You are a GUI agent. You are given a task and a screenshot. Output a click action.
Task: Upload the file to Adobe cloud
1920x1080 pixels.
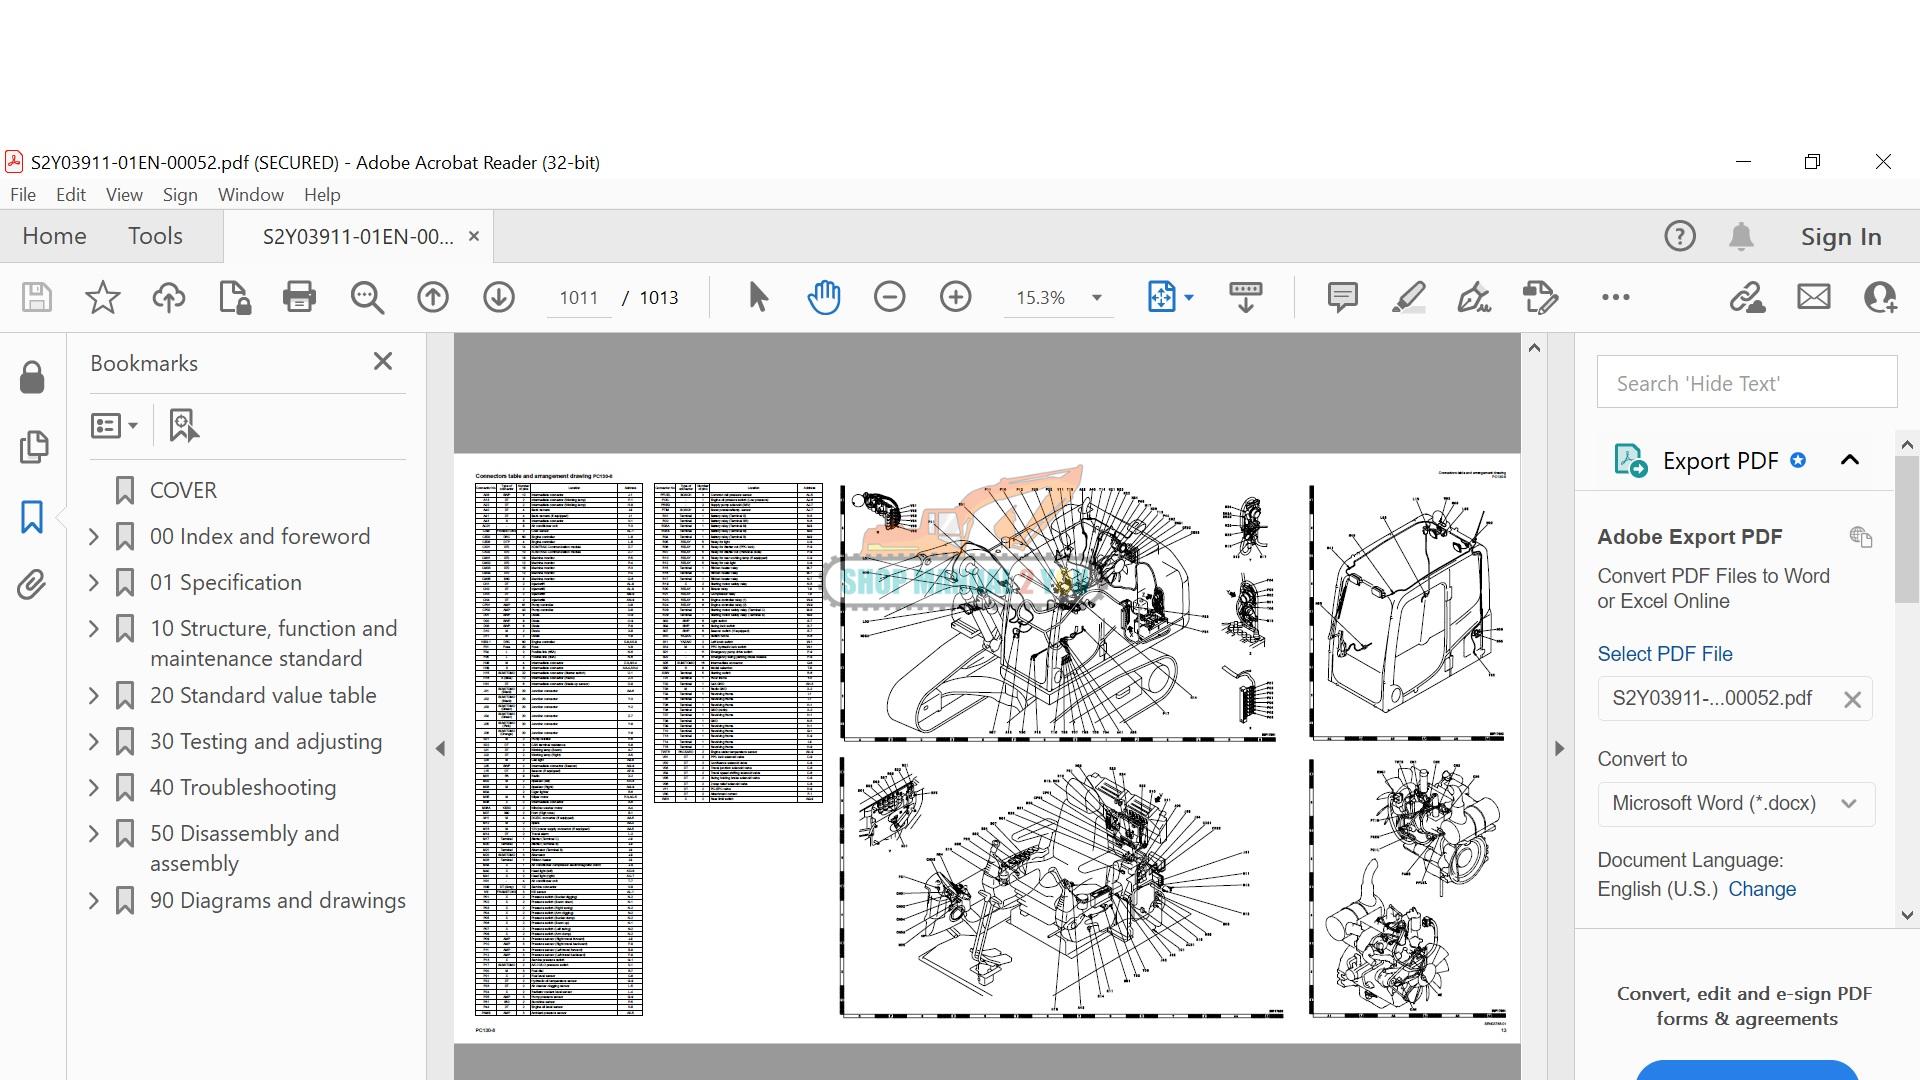point(168,297)
